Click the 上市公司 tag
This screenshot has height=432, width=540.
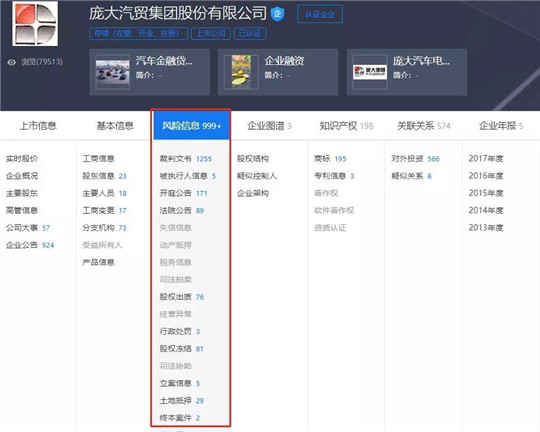pos(211,33)
